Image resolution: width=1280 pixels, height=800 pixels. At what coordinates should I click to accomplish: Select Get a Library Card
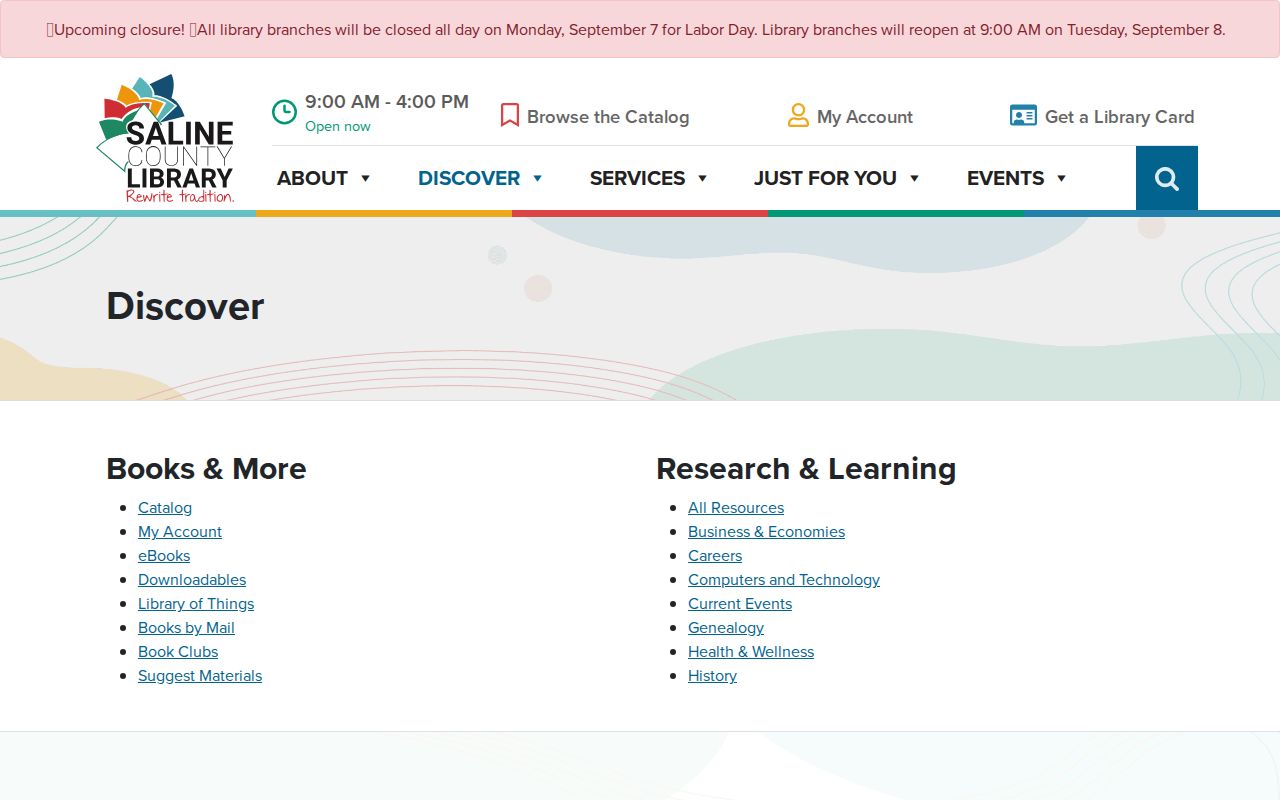point(1120,117)
